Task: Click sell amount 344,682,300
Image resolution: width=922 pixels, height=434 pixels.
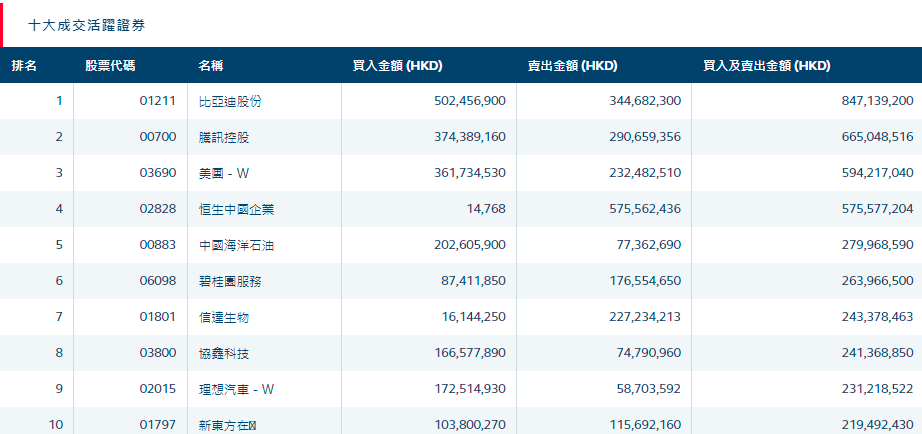Action: 645,101
